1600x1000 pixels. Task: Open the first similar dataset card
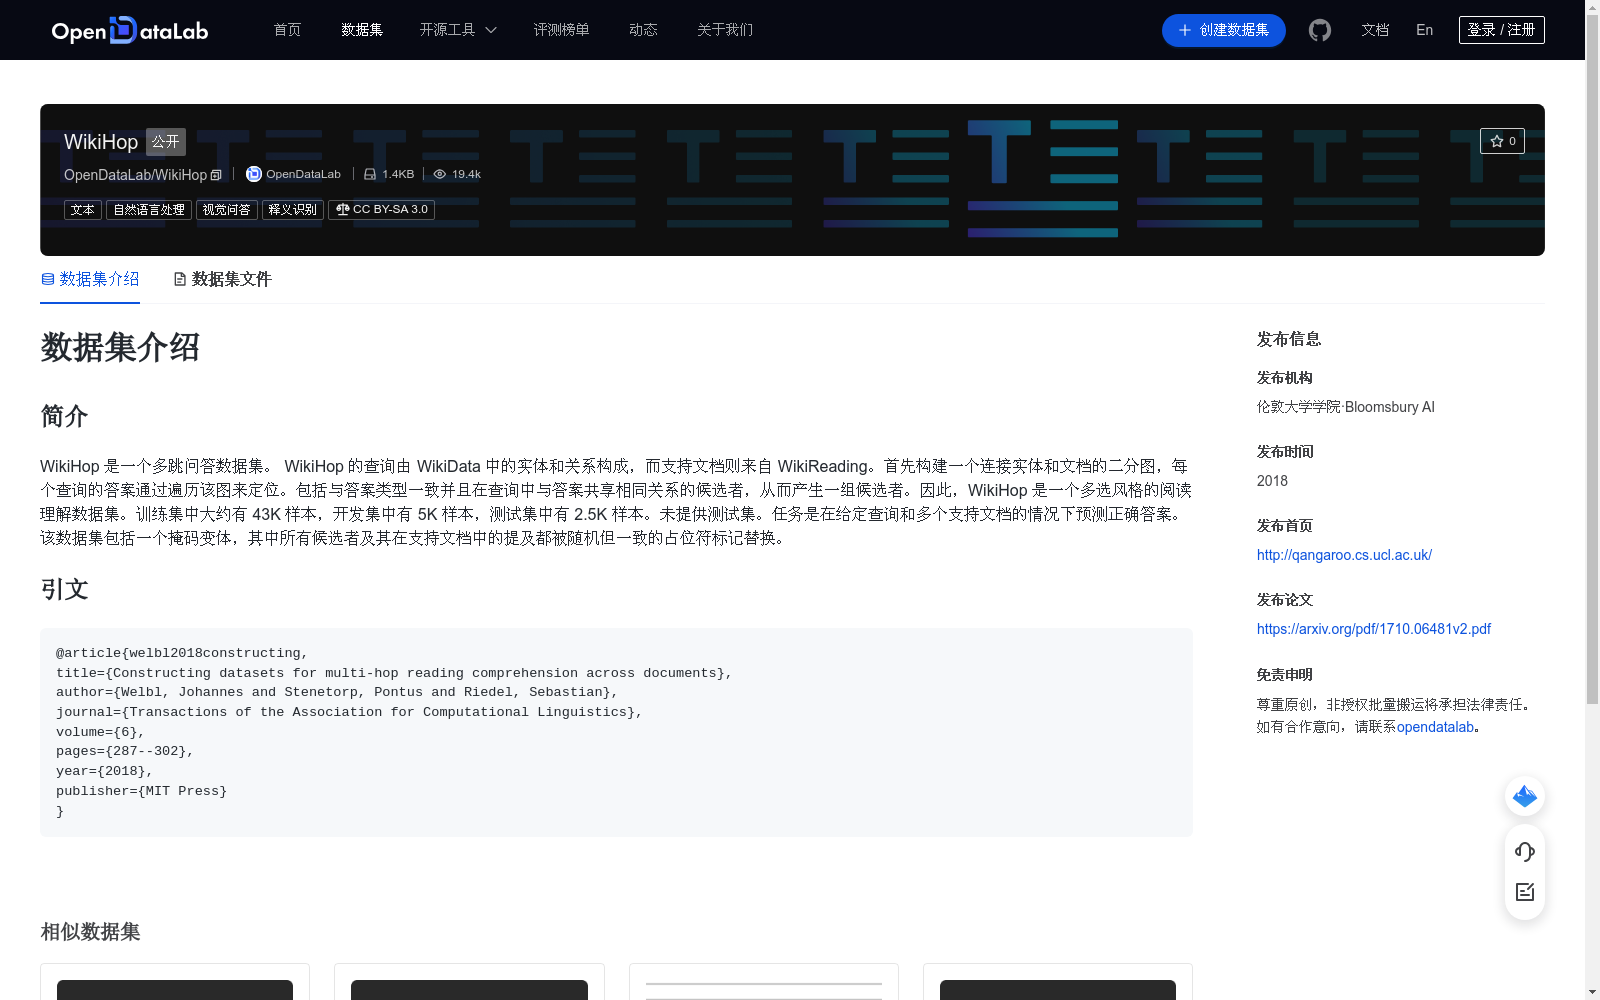pos(175,982)
